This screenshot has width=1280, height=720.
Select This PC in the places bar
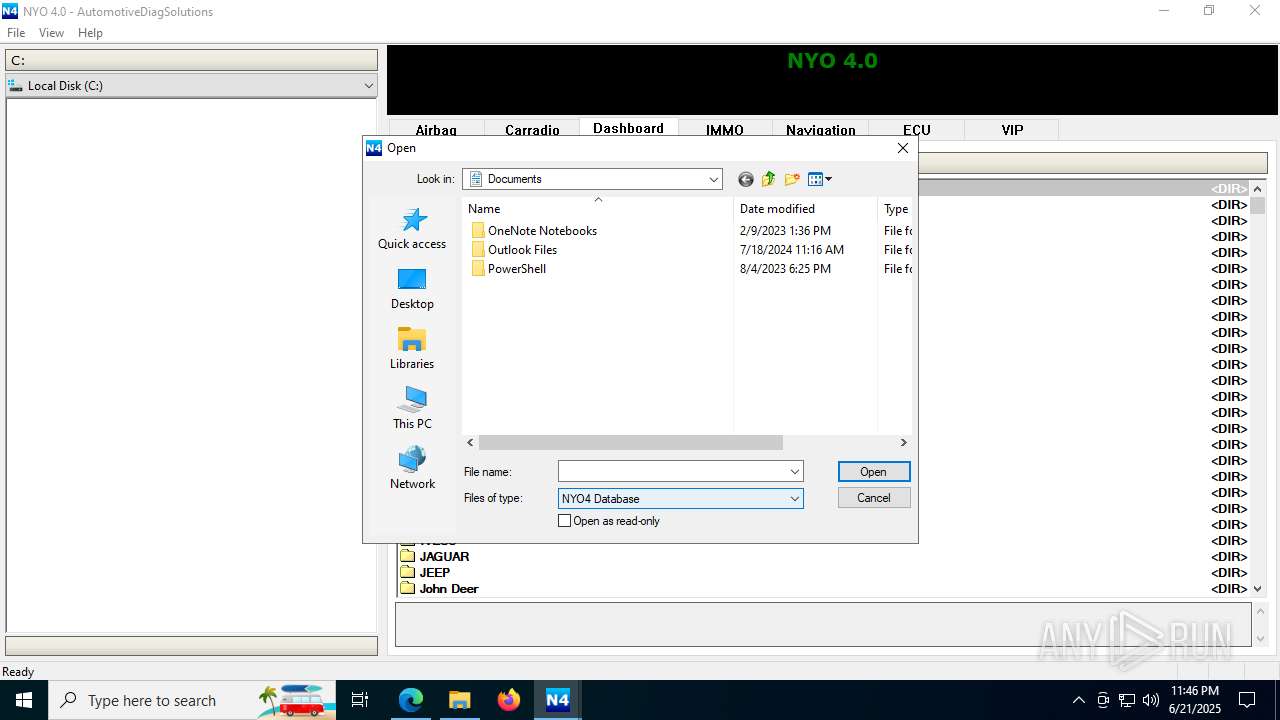tap(412, 409)
